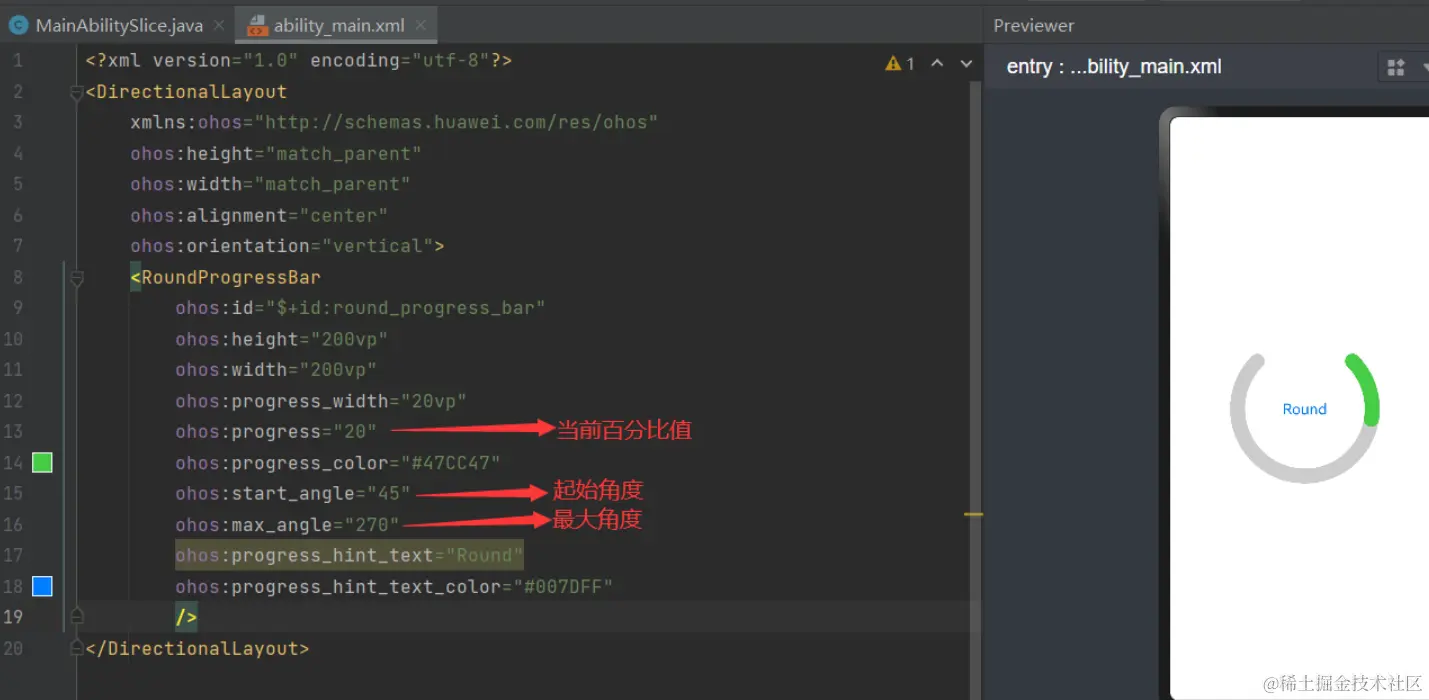Click the XML declaration on line 1
This screenshot has width=1429, height=700.
click(x=299, y=61)
